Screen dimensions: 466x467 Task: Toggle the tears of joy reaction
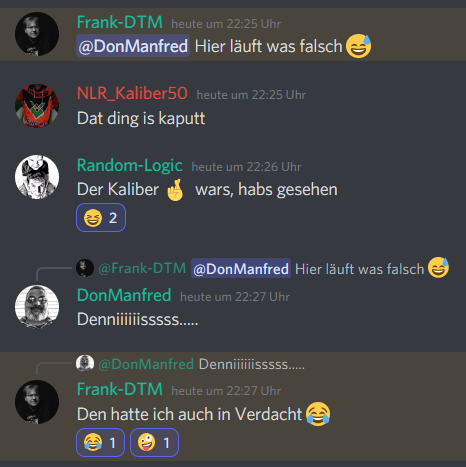[100, 442]
